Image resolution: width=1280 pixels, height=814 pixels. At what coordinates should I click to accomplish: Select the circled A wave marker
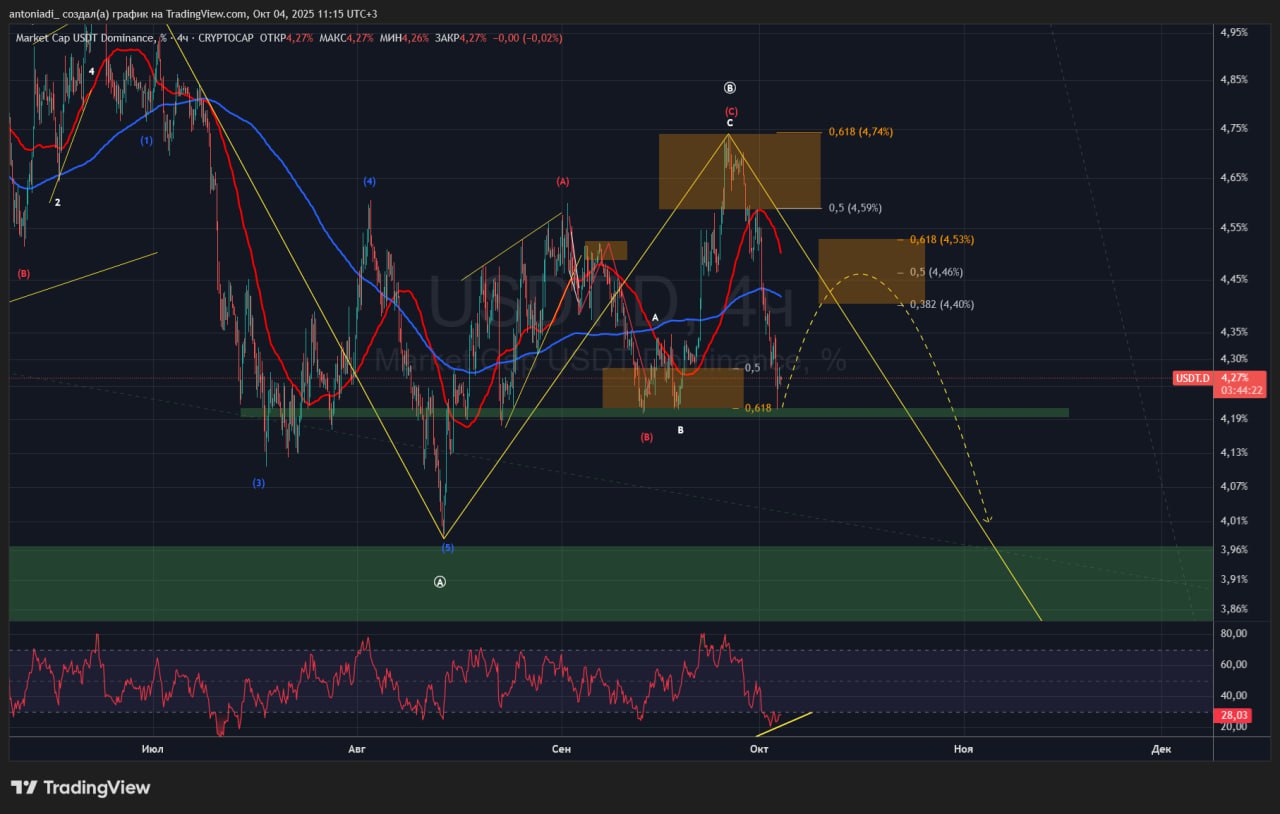click(440, 582)
